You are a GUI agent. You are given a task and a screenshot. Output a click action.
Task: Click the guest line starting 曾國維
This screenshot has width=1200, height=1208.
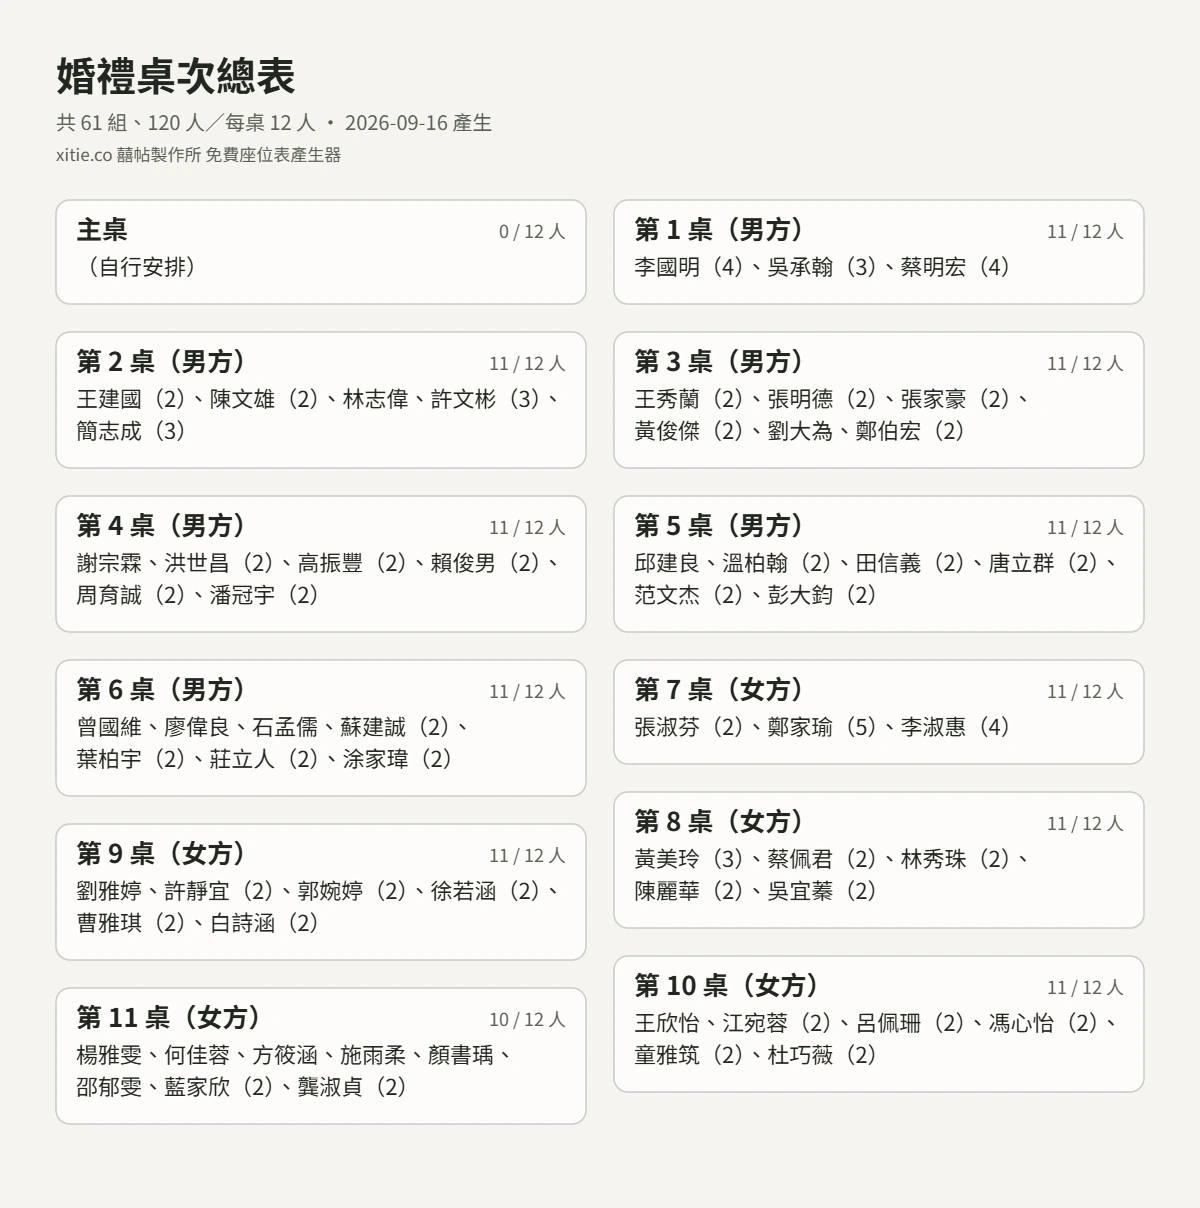274,727
